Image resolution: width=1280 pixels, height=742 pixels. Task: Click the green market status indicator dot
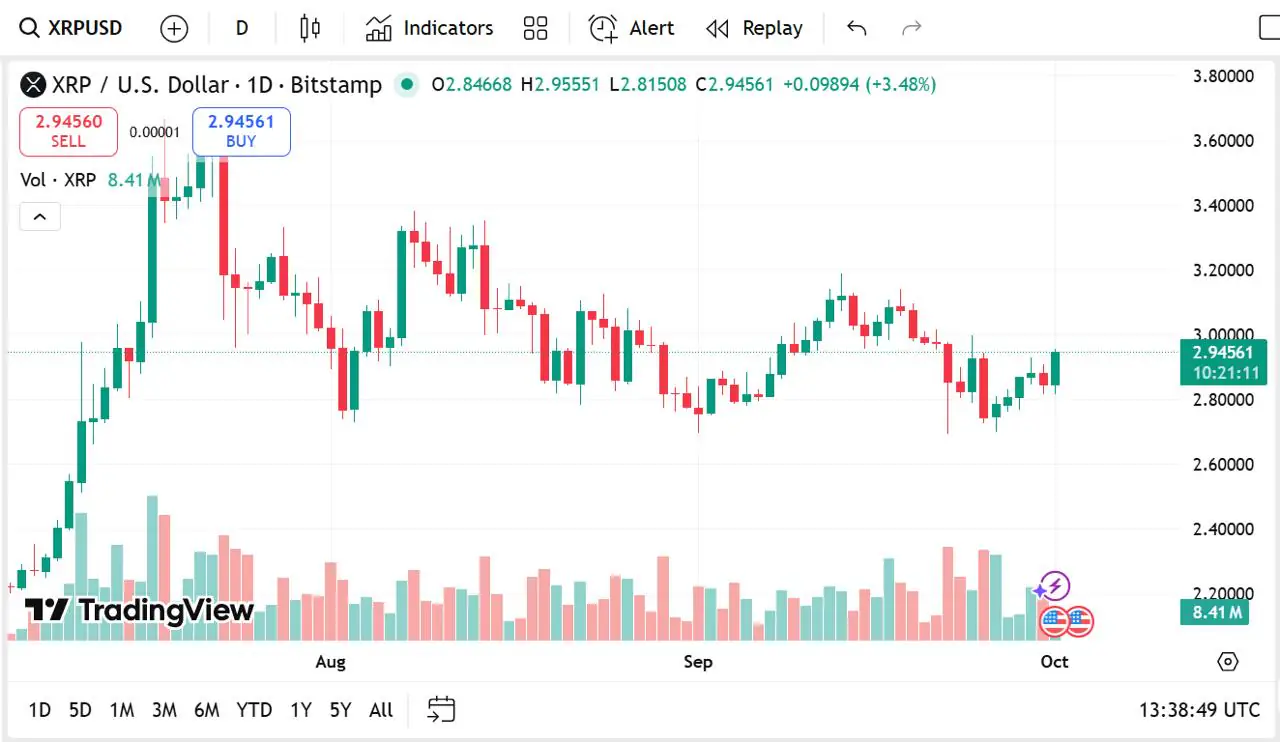(406, 85)
